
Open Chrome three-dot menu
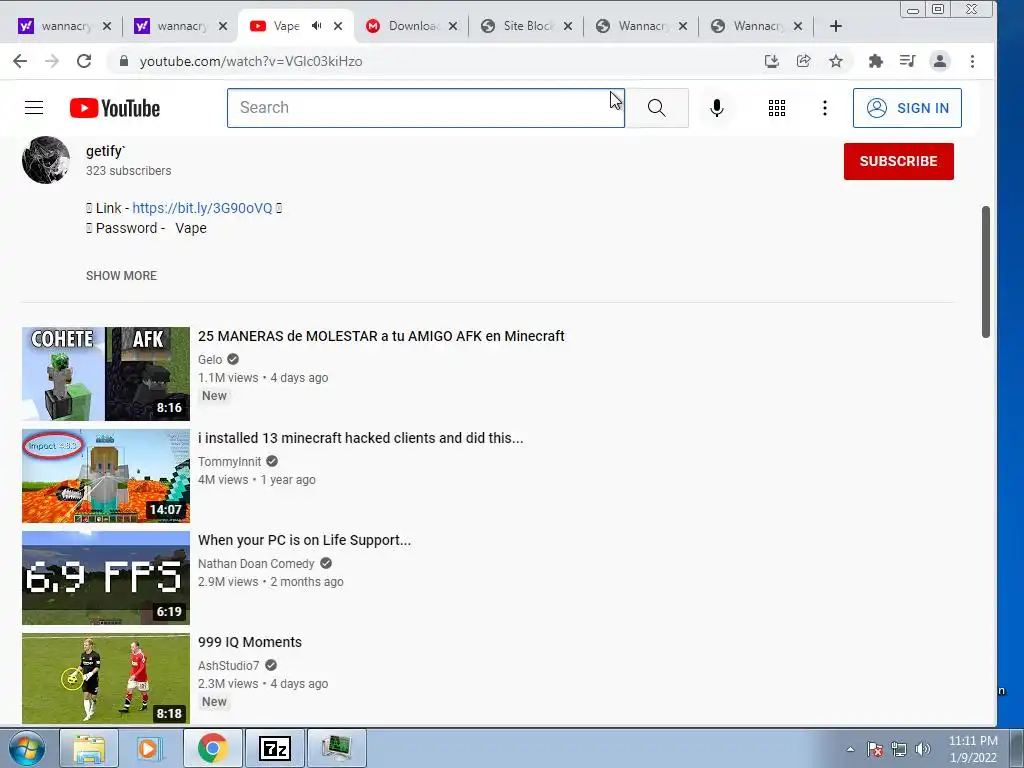coord(972,61)
